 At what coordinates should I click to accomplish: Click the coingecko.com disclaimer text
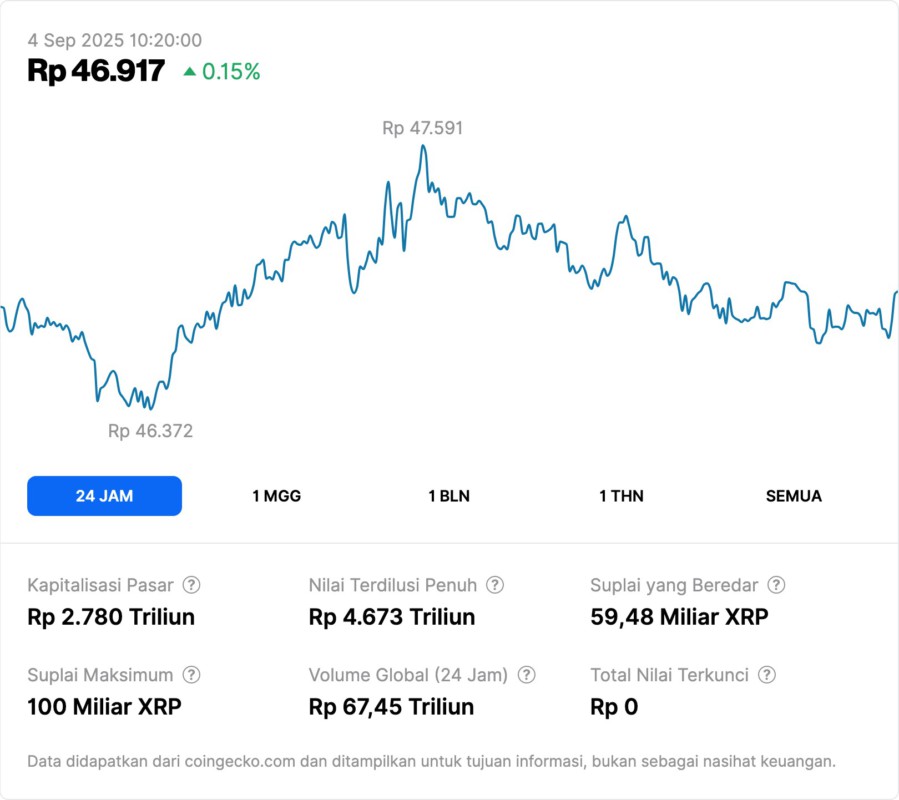[431, 762]
